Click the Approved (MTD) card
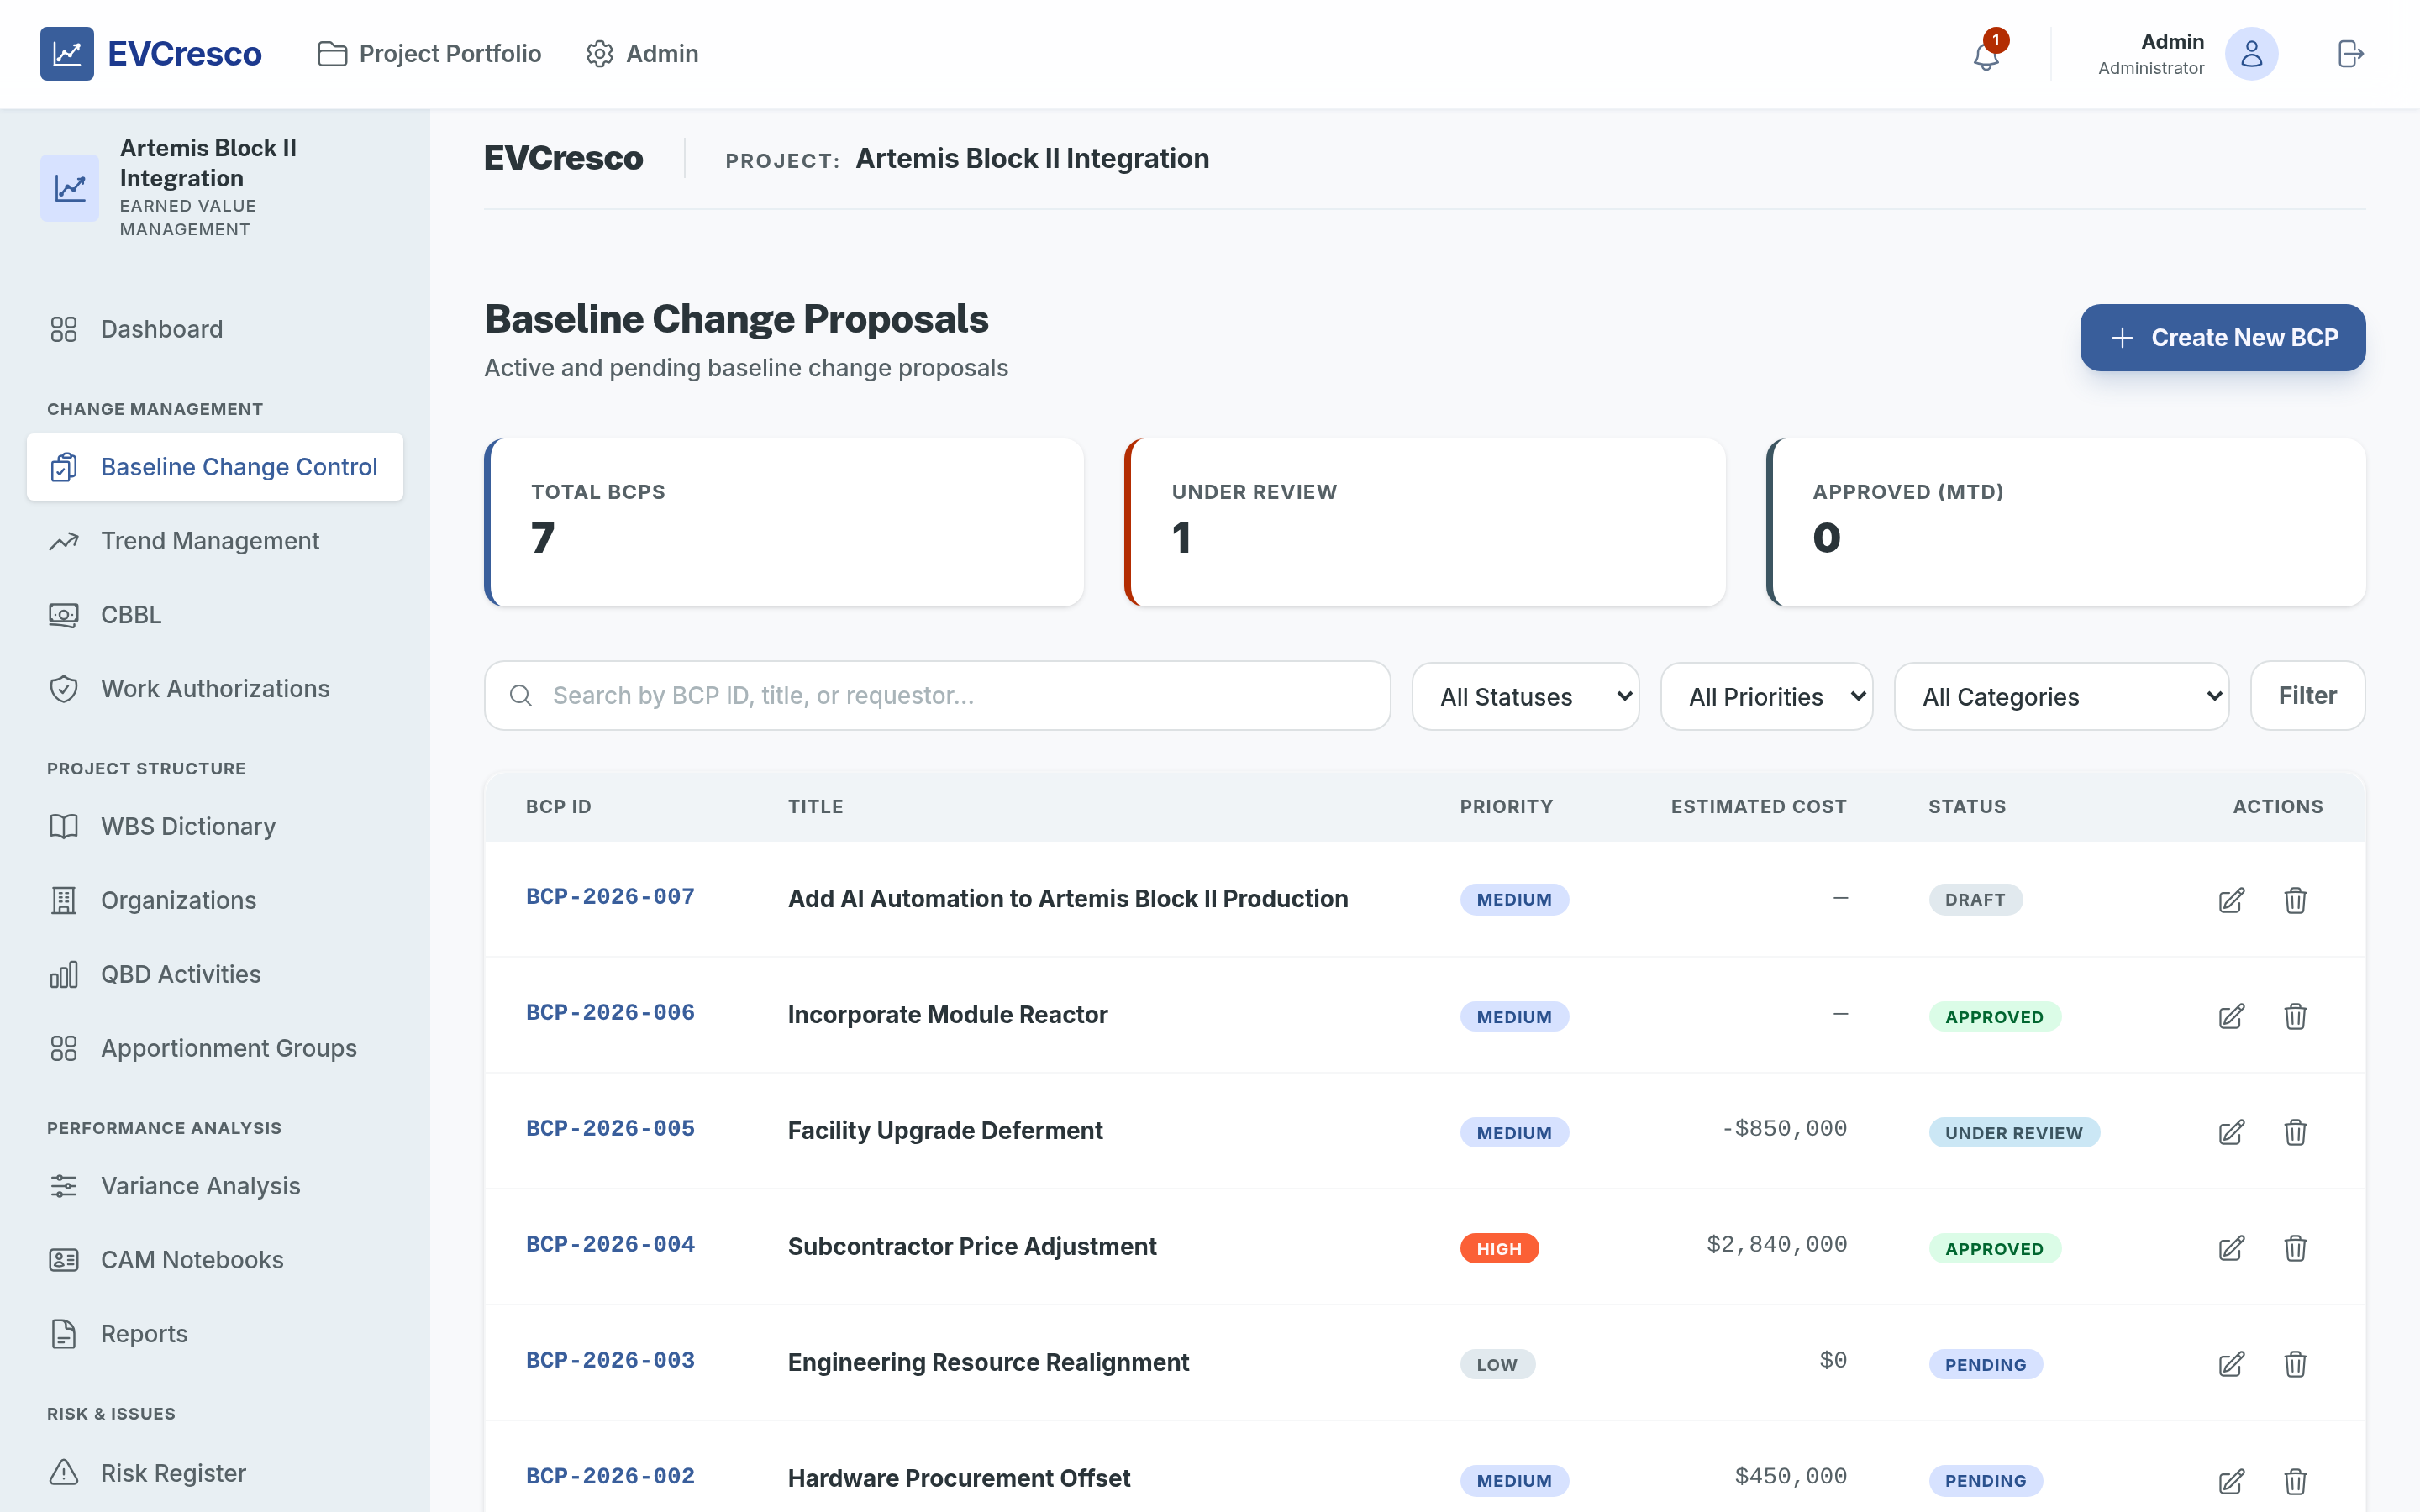The image size is (2420, 1512). coord(2066,522)
